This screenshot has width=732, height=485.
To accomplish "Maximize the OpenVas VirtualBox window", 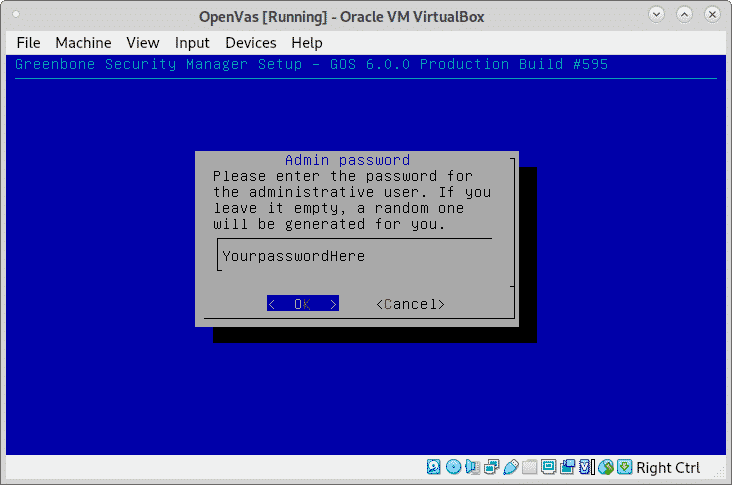I will click(x=684, y=14).
